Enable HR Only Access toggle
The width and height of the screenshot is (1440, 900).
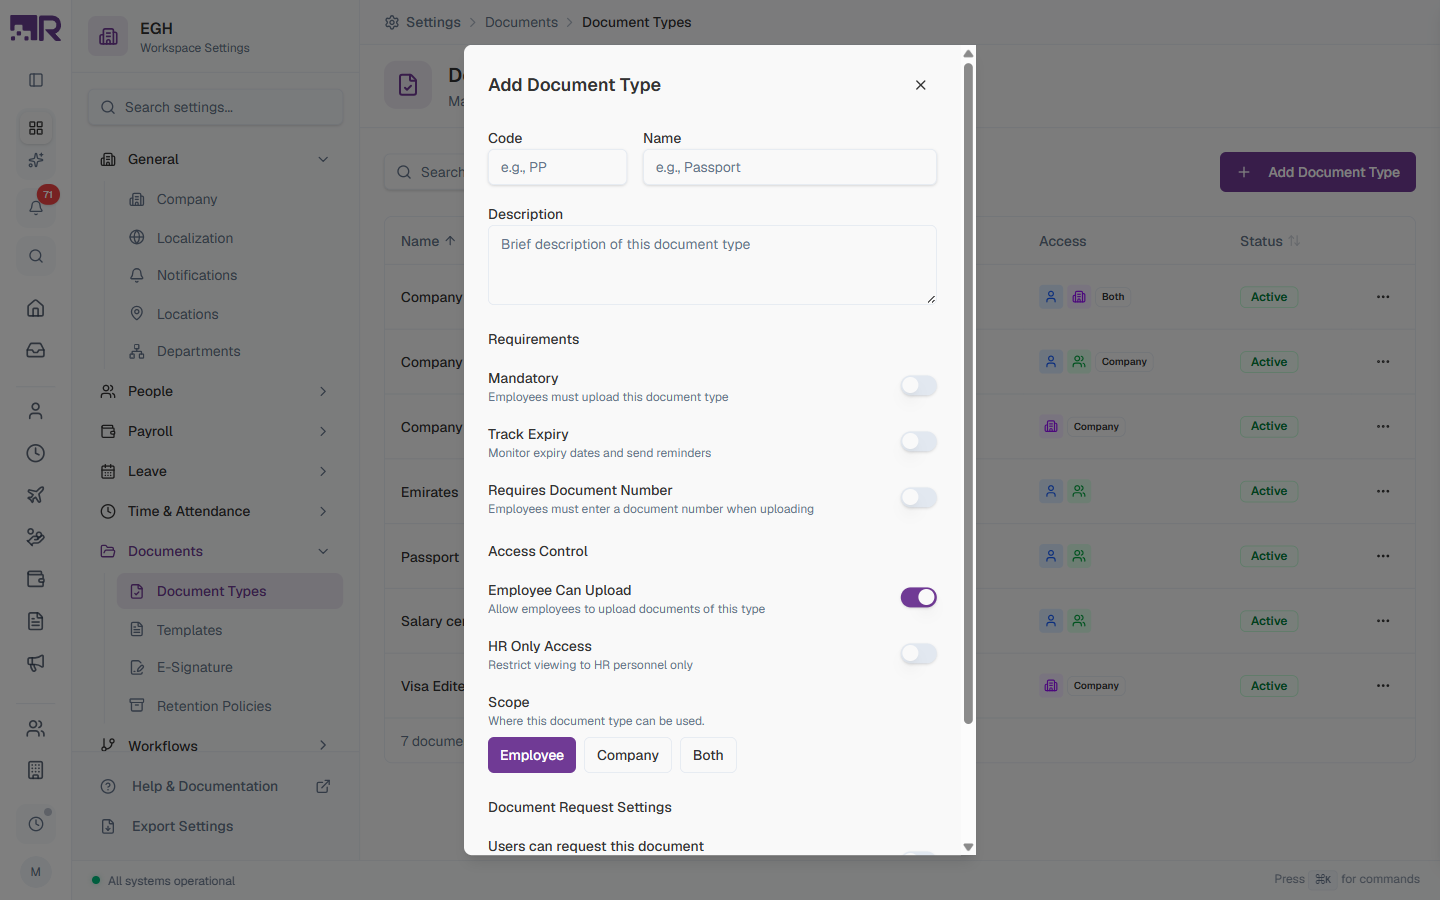[918, 654]
